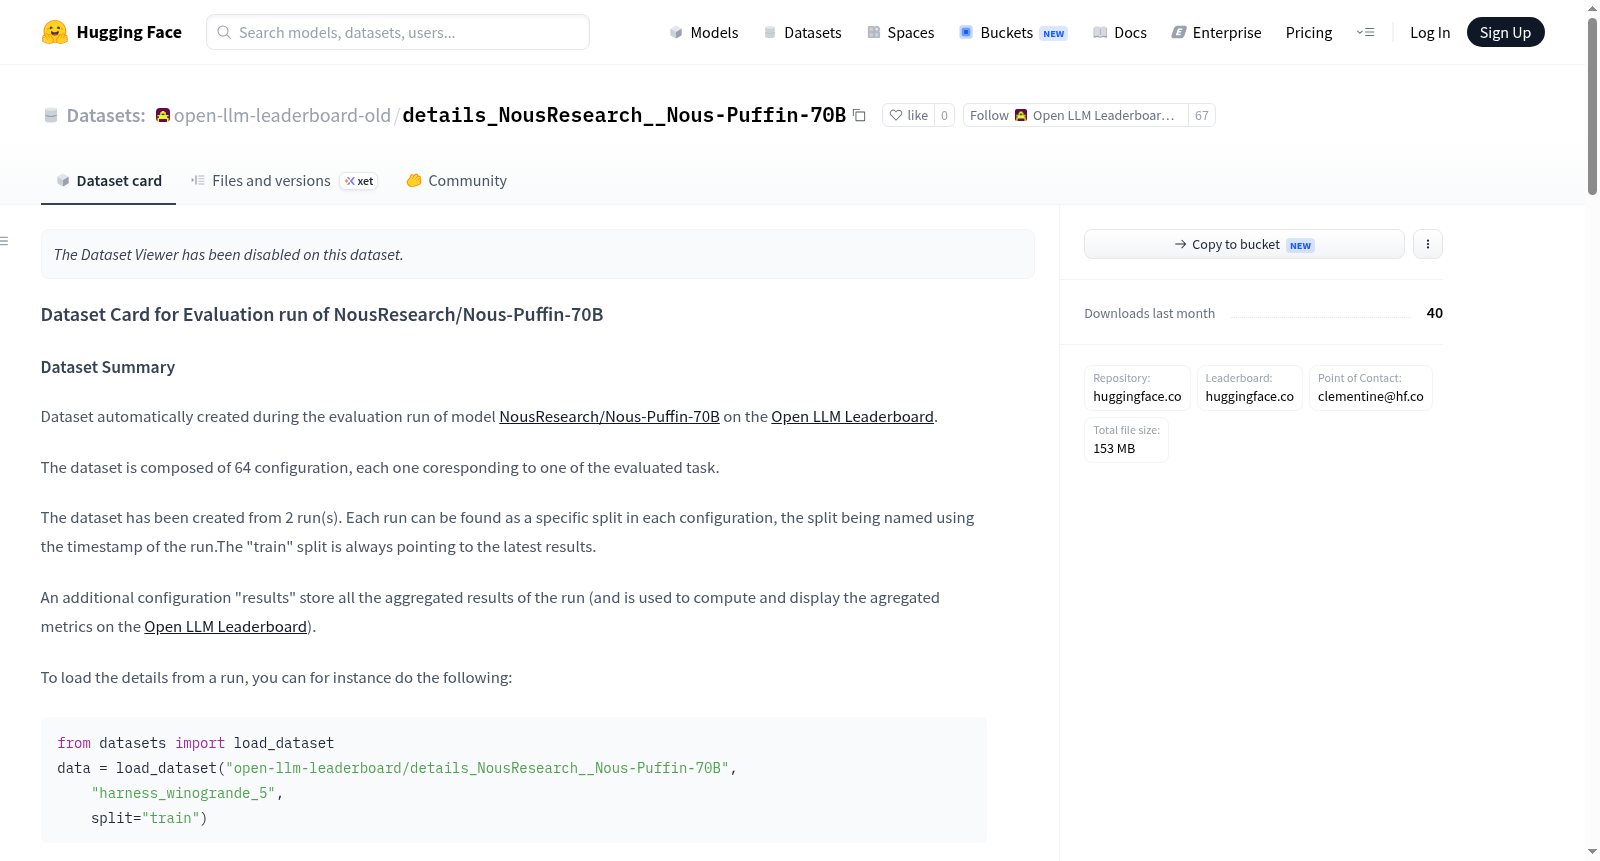Click the Dataset card tab icon
The image size is (1600, 861).
click(x=63, y=180)
